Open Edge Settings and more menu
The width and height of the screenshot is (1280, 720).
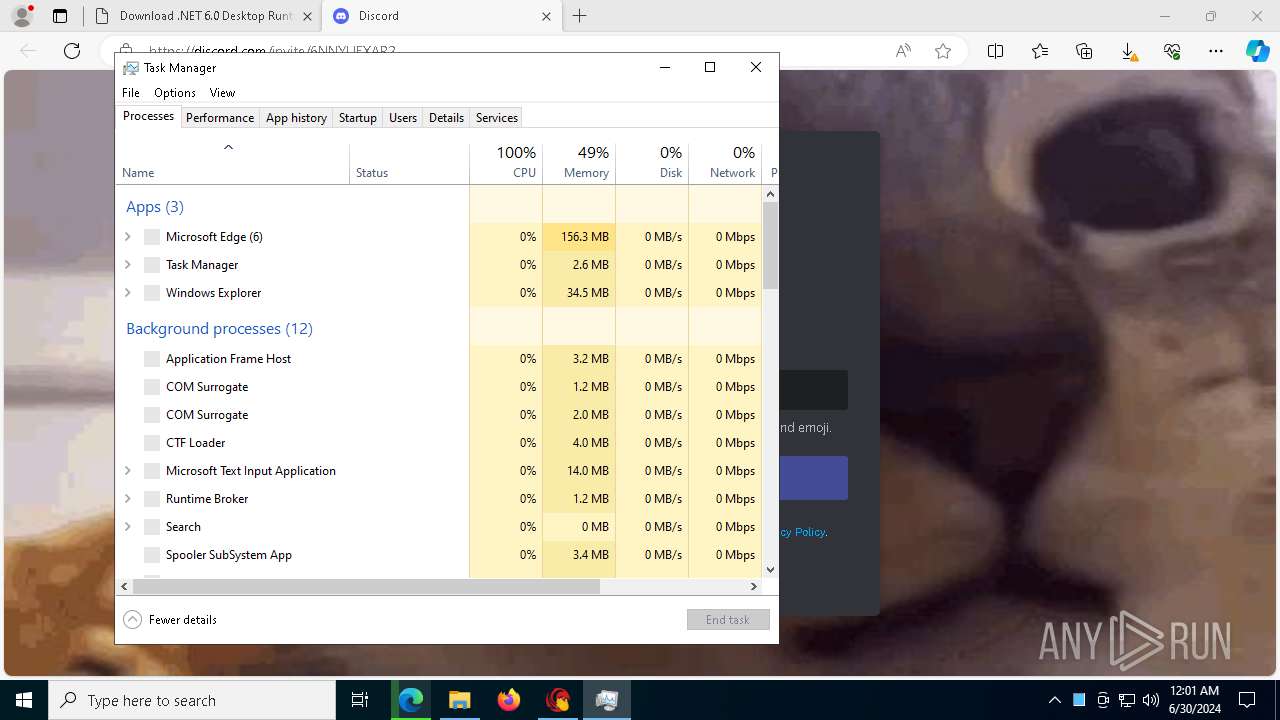click(x=1216, y=51)
